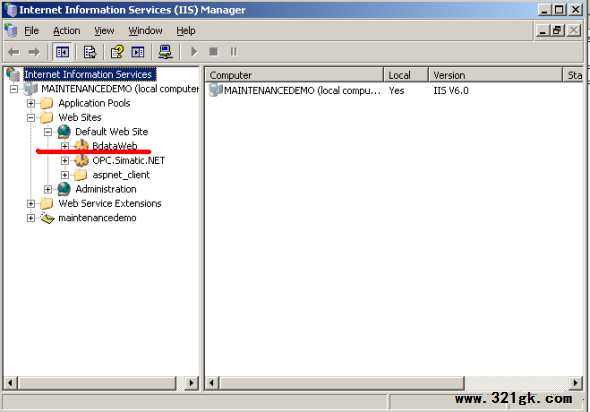Click the Sta column header
This screenshot has width=590, height=412.
coord(573,75)
